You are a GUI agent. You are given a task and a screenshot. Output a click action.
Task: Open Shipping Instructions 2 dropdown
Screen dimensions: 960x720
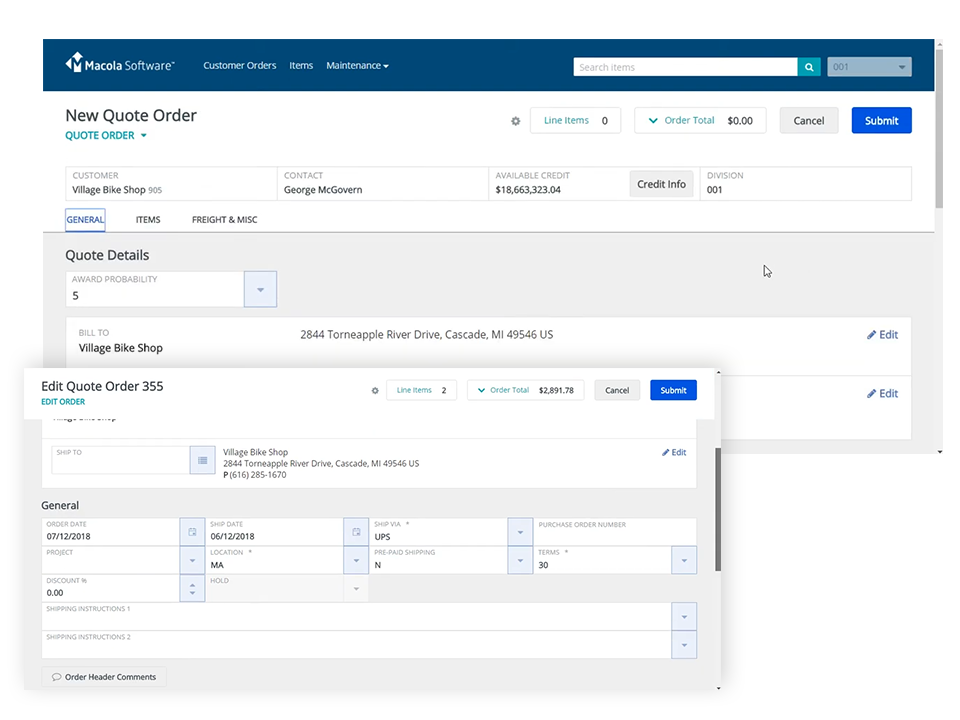click(x=684, y=645)
